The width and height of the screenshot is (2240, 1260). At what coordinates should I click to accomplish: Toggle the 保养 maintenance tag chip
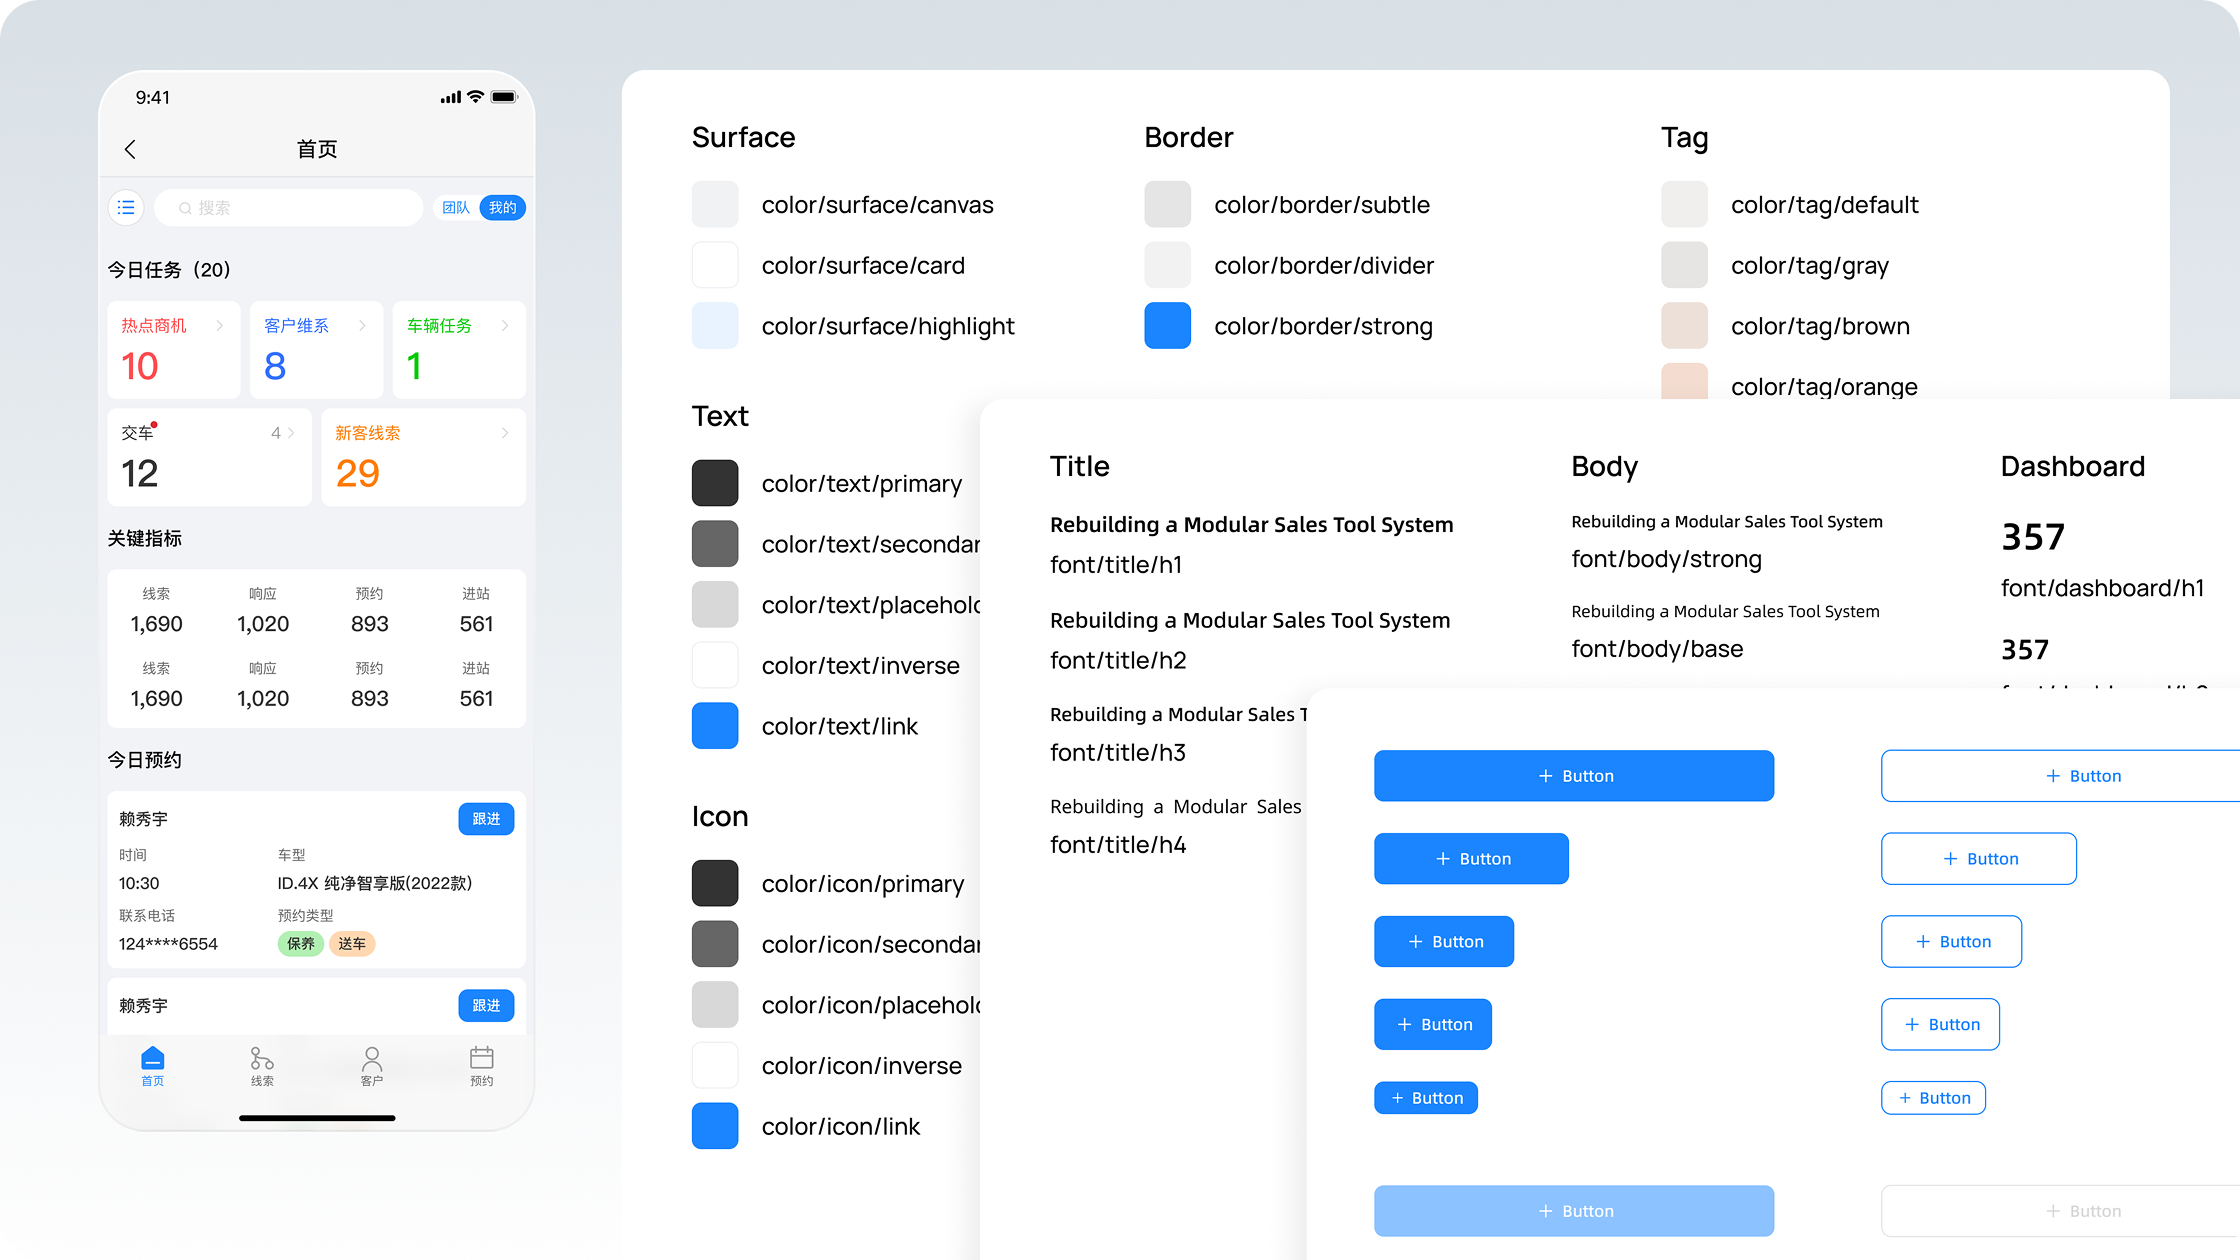(300, 943)
